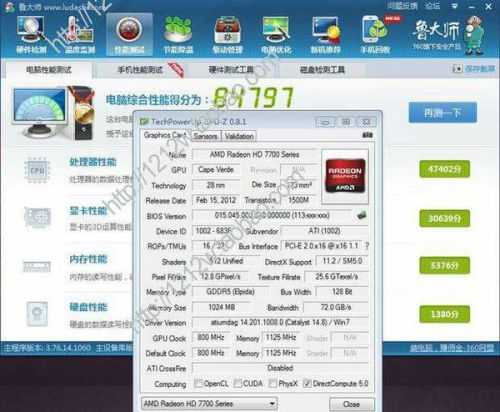Viewport: 500px width, 412px height.
Task: Click the graphics card icon beside 显卡性能
Action: (37, 218)
